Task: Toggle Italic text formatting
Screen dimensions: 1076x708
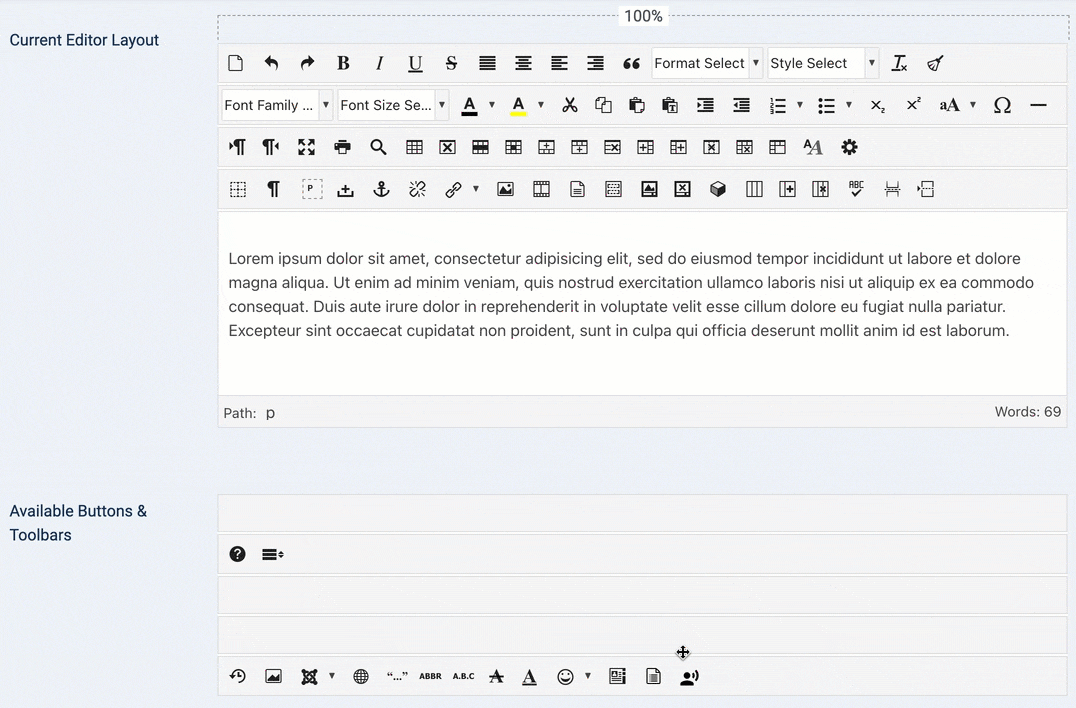Action: pyautogui.click(x=379, y=63)
